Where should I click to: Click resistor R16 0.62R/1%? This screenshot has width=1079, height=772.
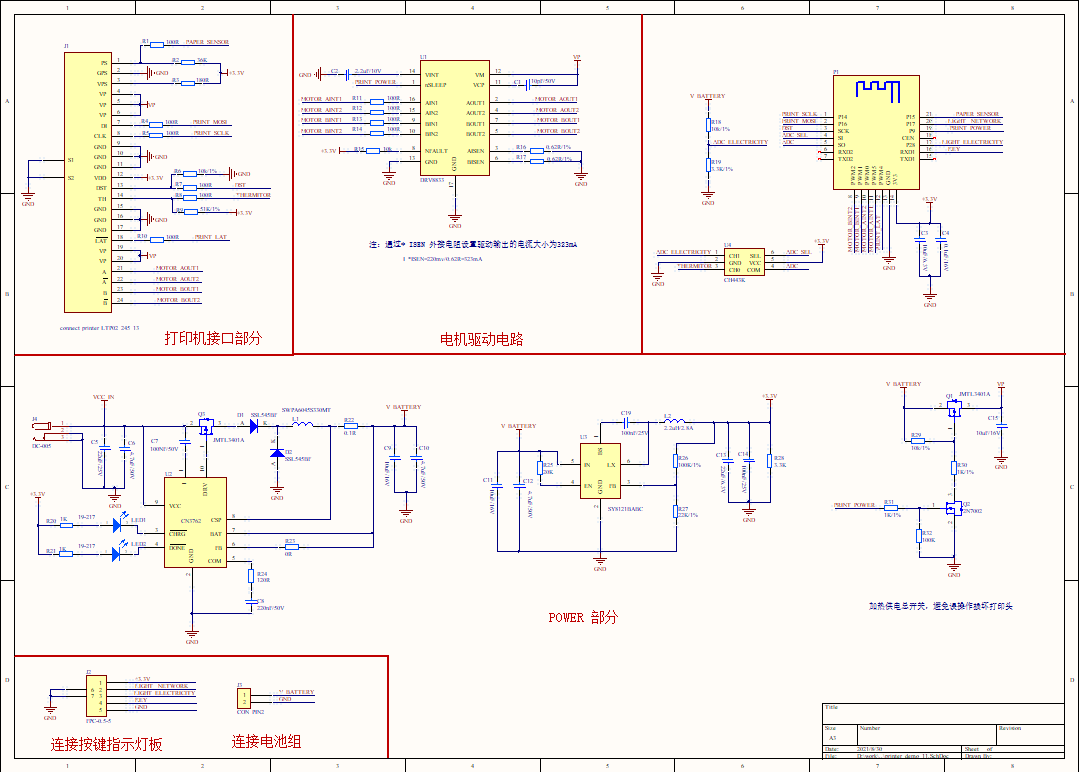pos(537,151)
